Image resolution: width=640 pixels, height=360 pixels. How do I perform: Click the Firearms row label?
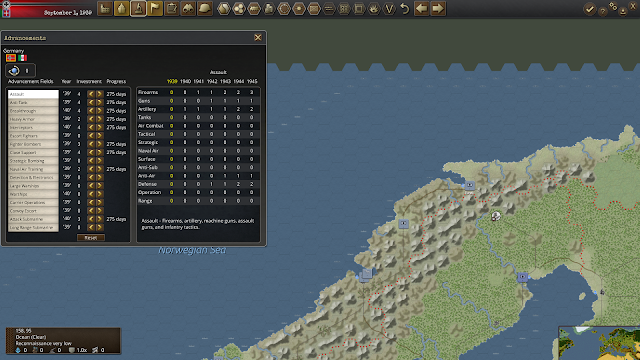pyautogui.click(x=148, y=92)
